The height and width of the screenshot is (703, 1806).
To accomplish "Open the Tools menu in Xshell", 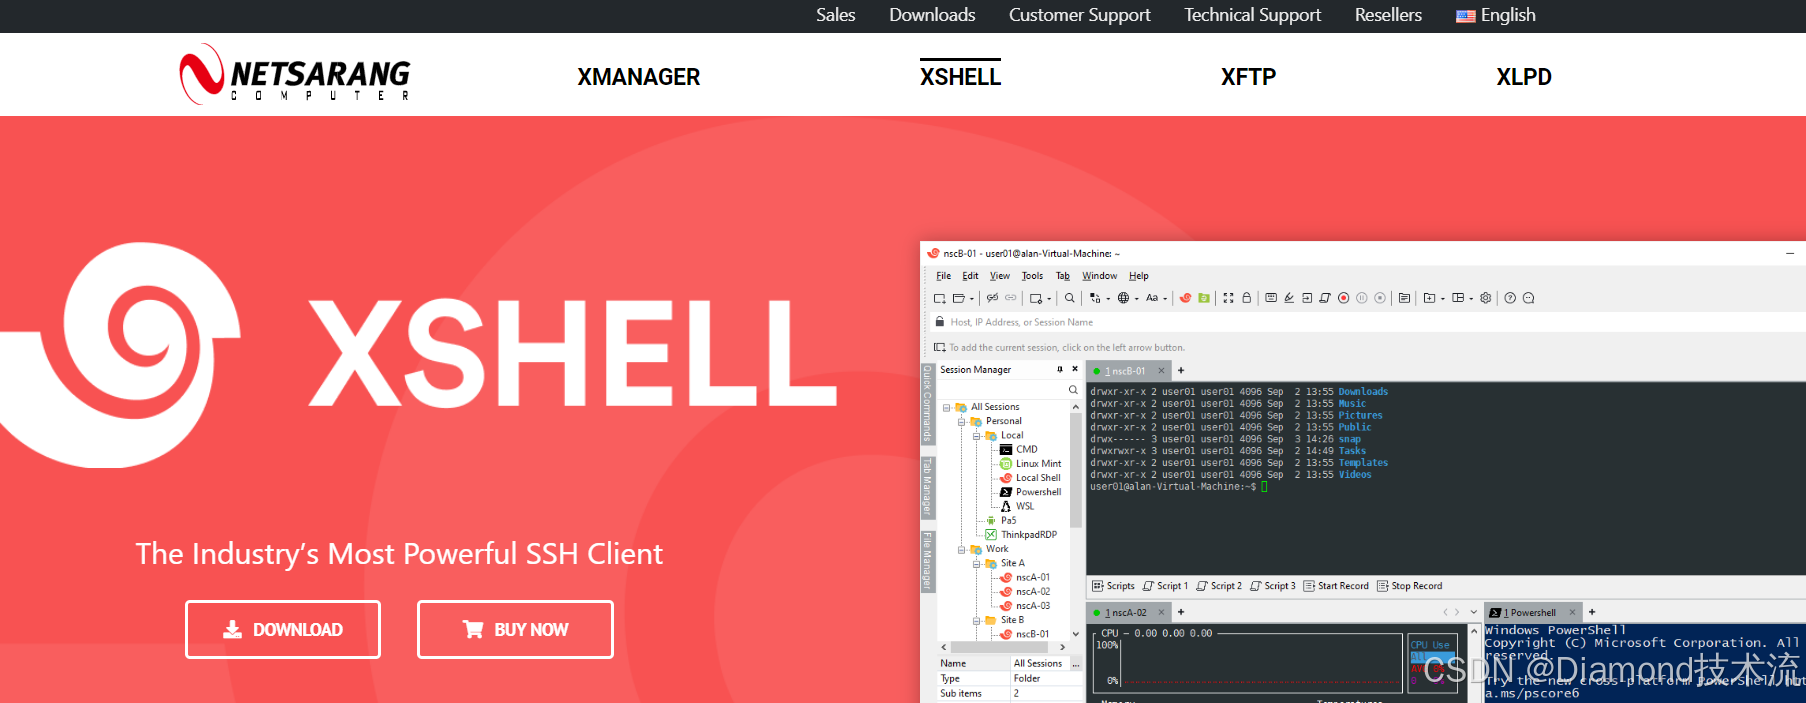I will (x=1032, y=276).
